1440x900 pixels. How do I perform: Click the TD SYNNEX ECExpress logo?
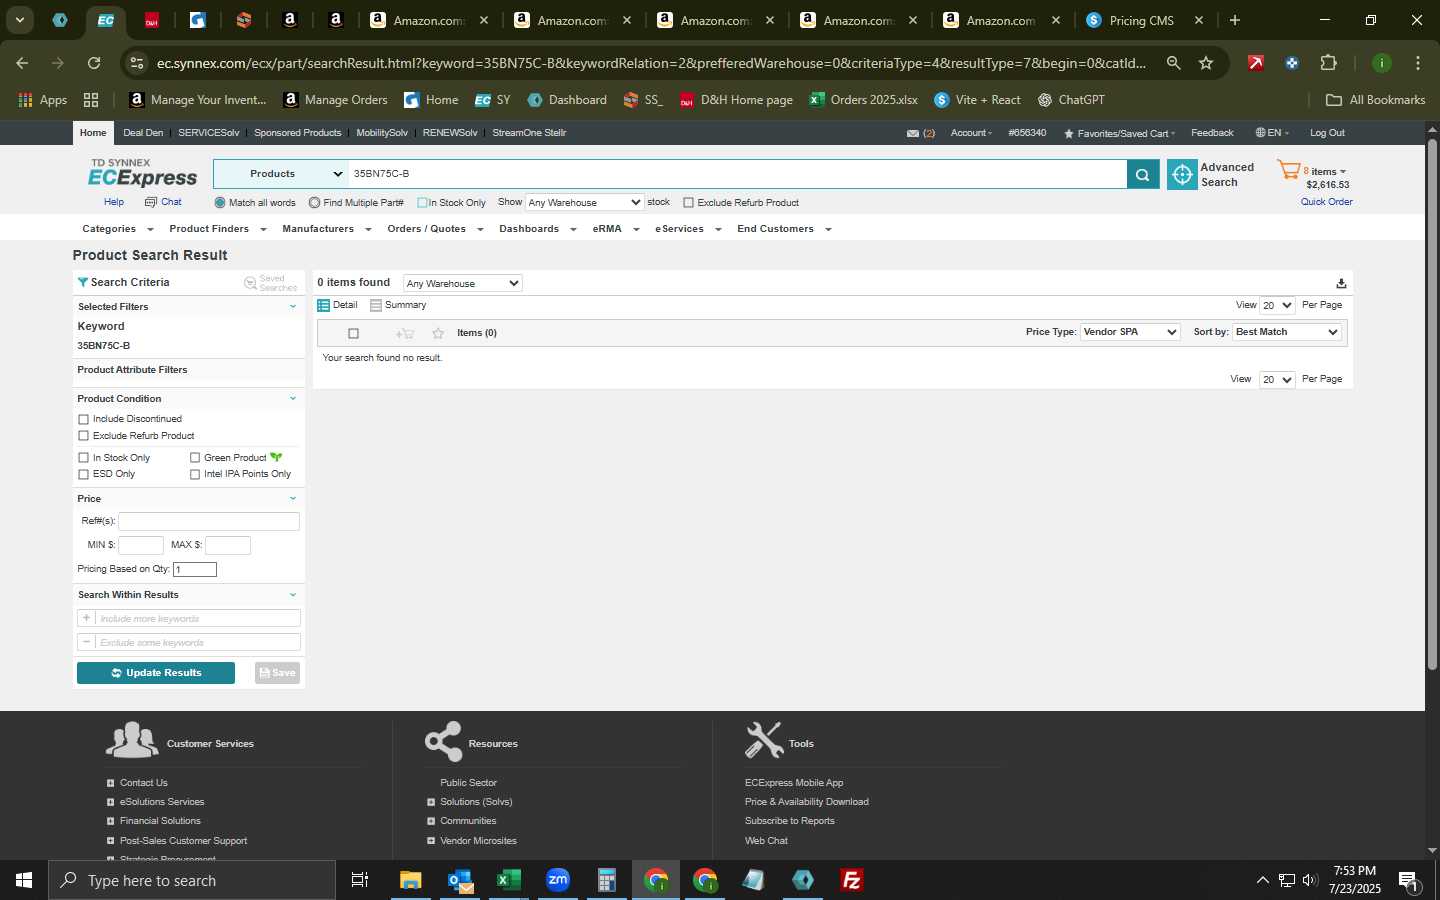[143, 173]
